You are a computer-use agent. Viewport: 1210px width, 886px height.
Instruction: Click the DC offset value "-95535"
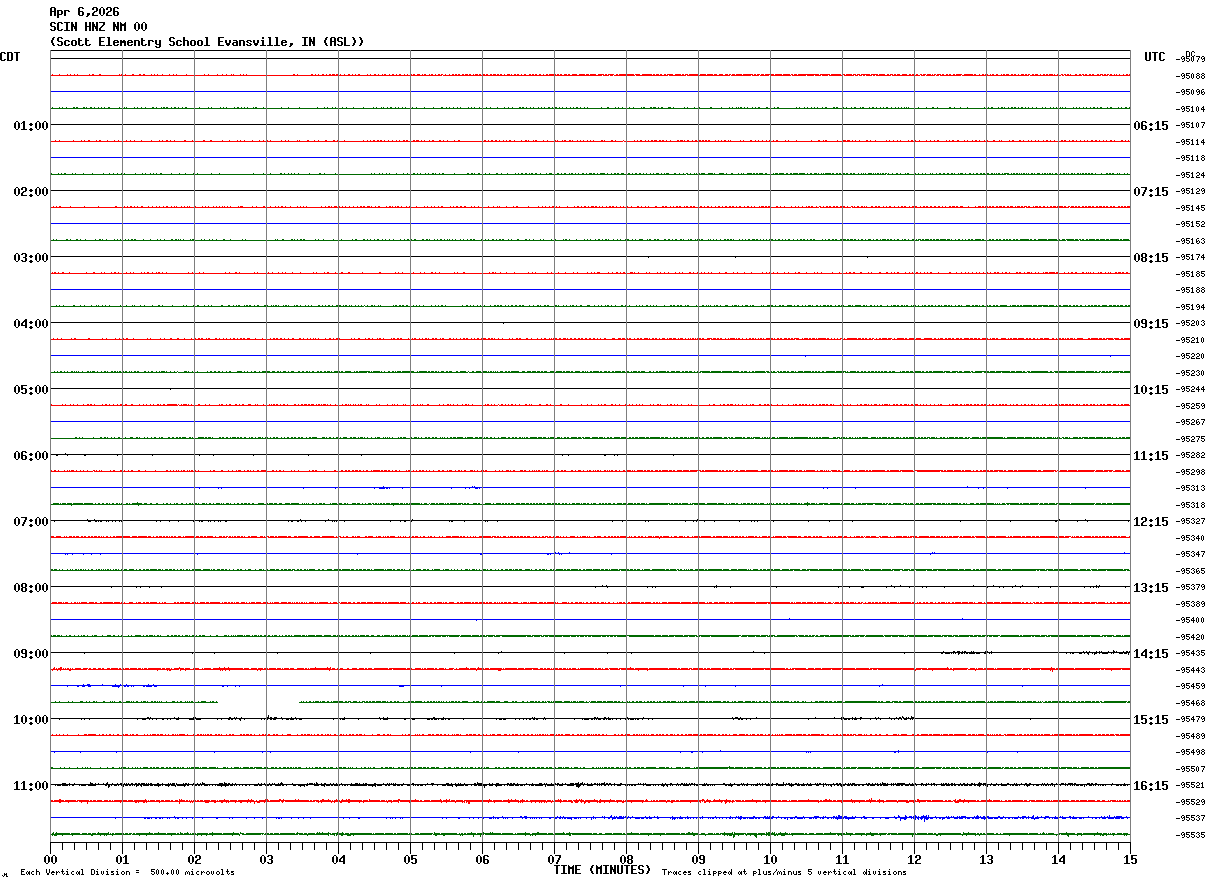click(x=1190, y=834)
